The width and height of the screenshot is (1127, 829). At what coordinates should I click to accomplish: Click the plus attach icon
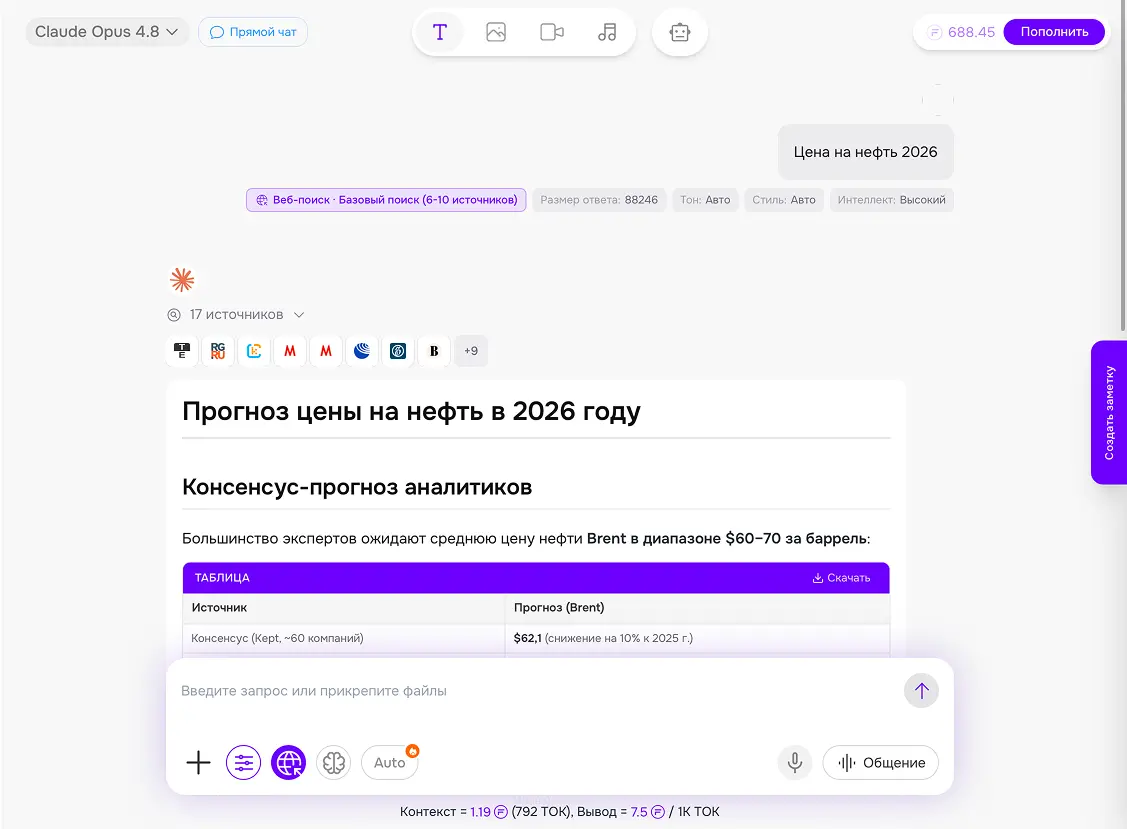(x=198, y=763)
